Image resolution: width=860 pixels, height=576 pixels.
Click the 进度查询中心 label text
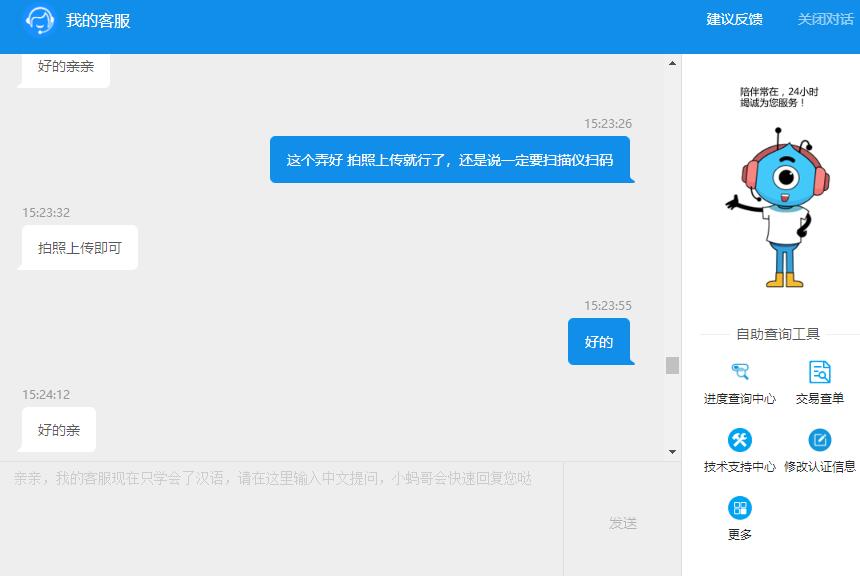(739, 399)
